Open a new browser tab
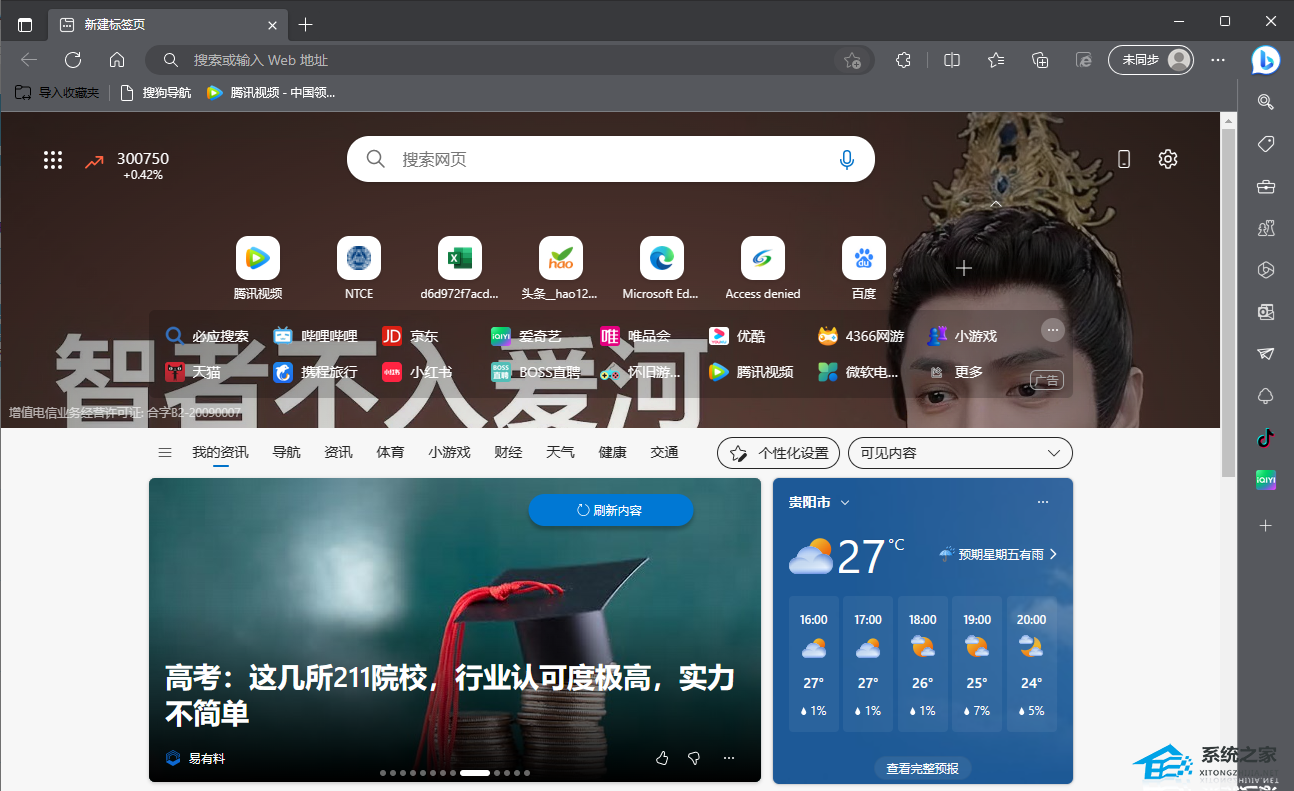Viewport: 1294px width, 791px height. click(x=306, y=25)
